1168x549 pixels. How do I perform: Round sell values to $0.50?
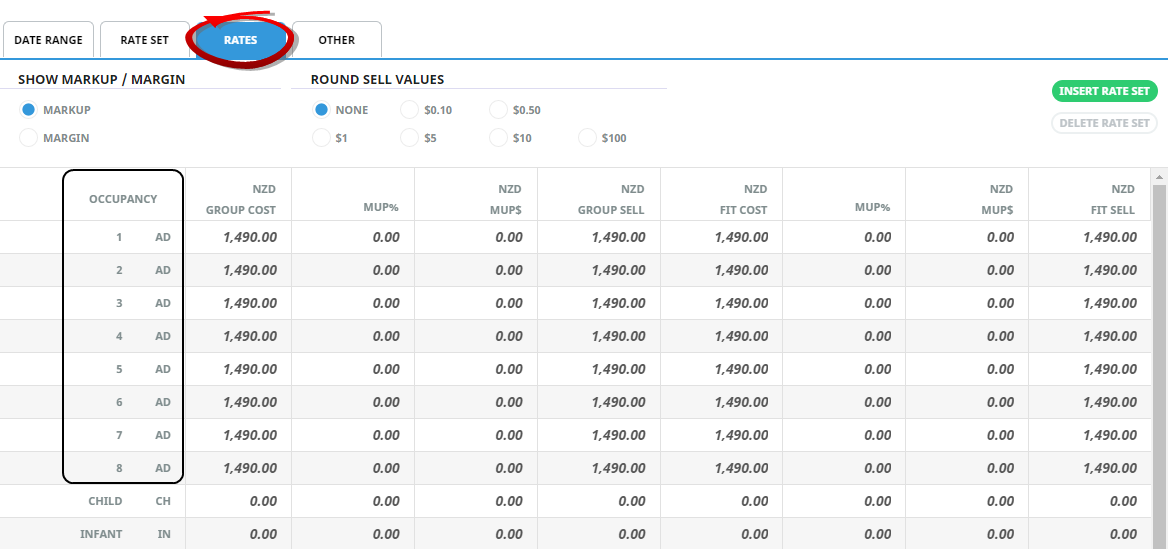point(498,110)
